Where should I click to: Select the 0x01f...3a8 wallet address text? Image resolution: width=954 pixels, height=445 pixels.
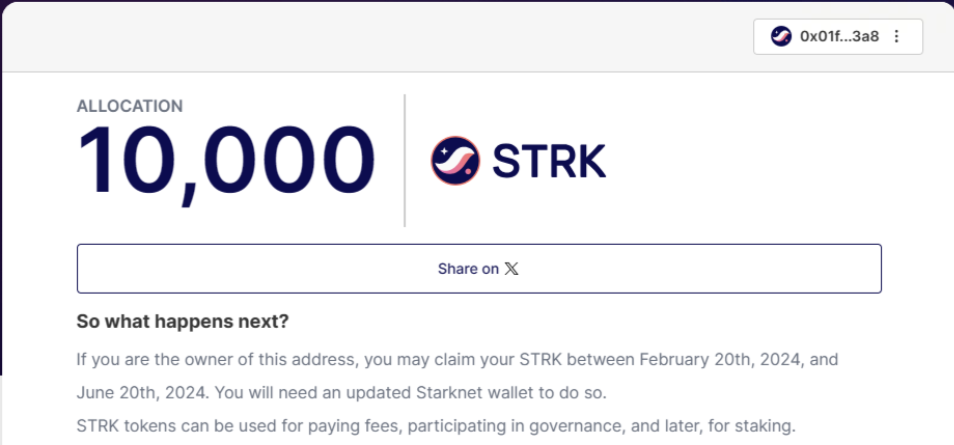pos(840,37)
